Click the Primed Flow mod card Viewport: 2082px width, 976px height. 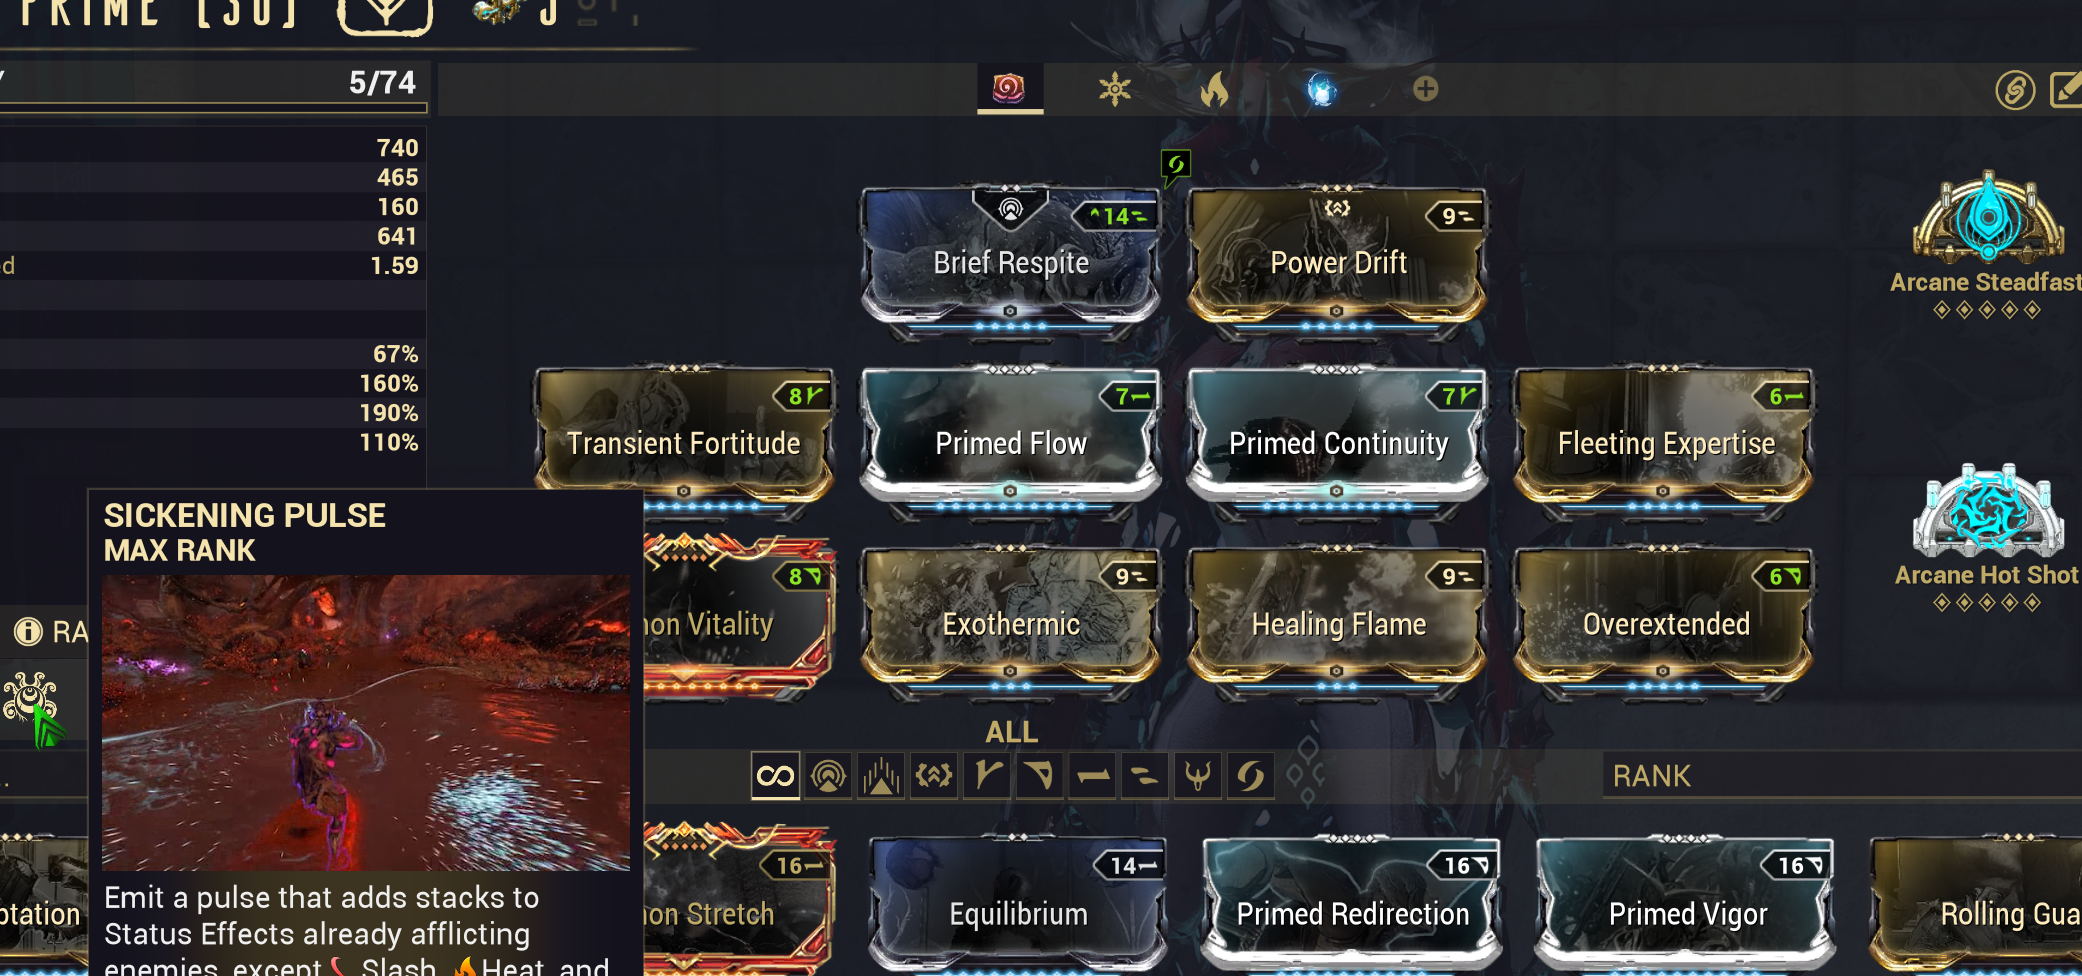coord(1010,438)
